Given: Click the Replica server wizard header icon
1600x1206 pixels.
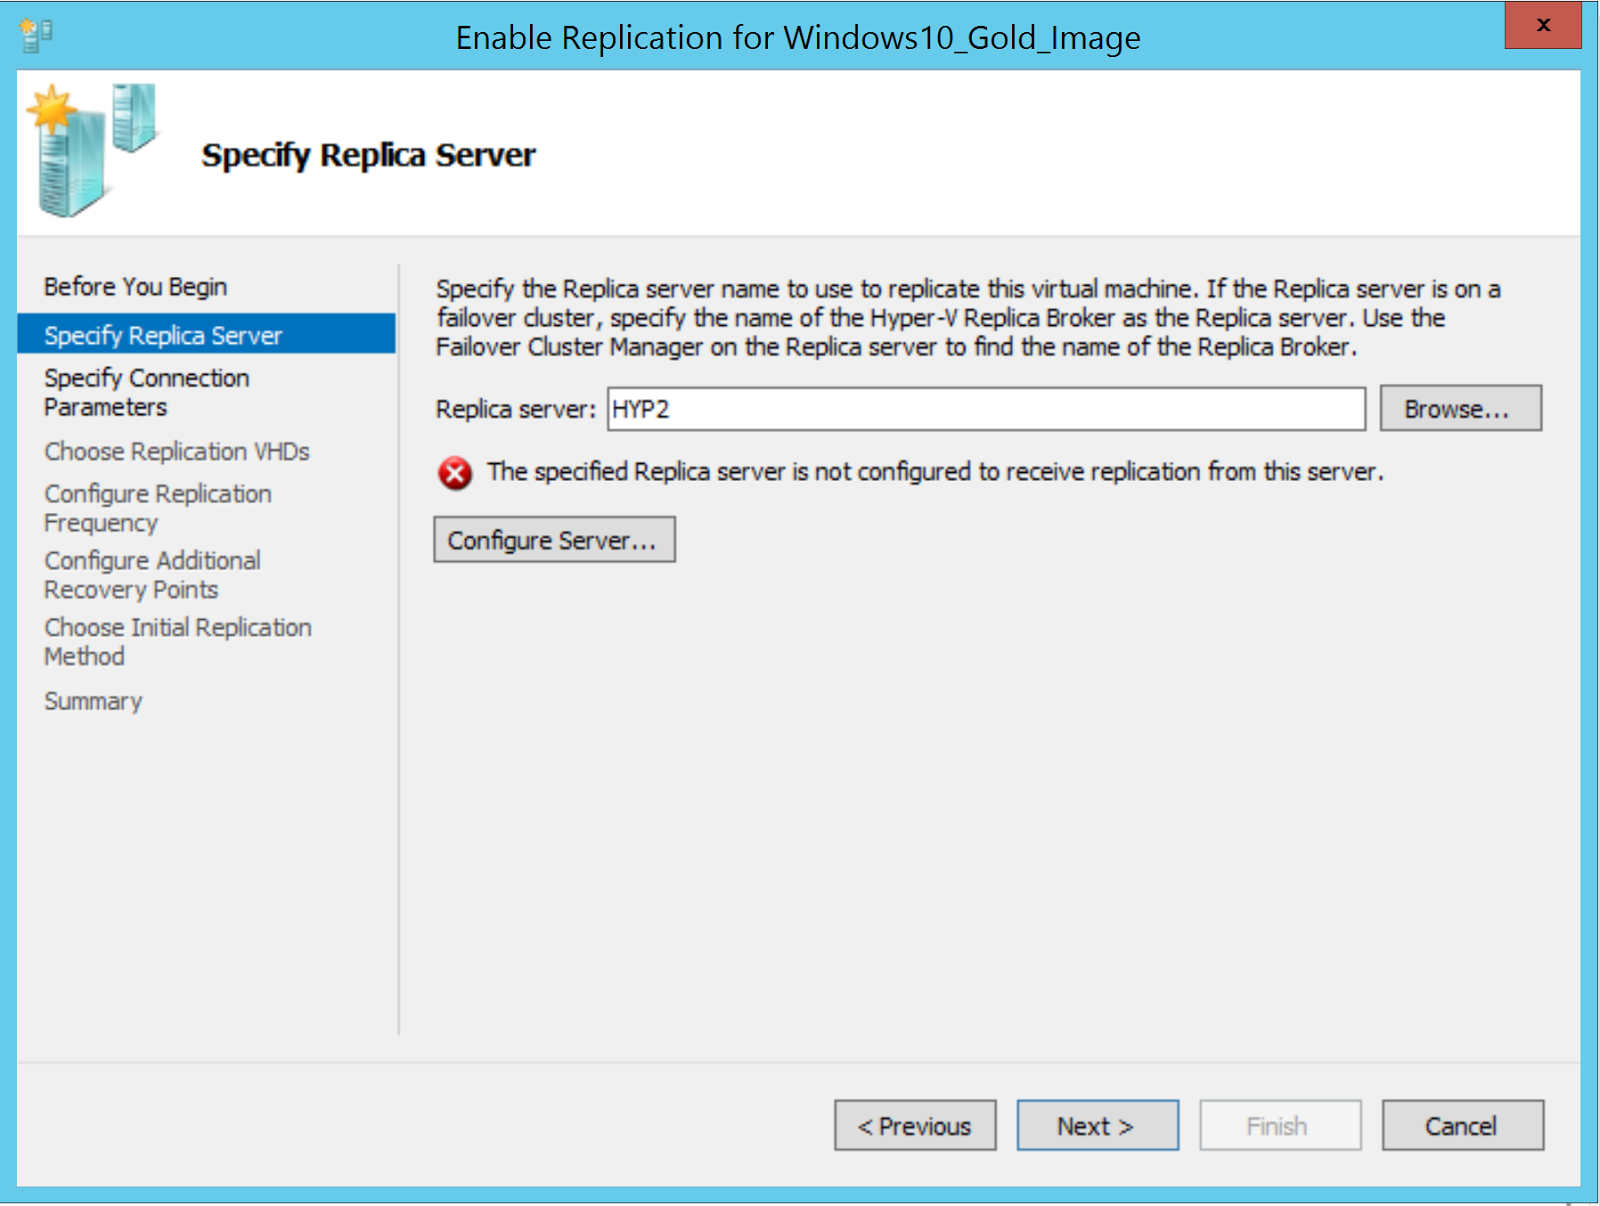Looking at the screenshot, I should pos(92,150).
